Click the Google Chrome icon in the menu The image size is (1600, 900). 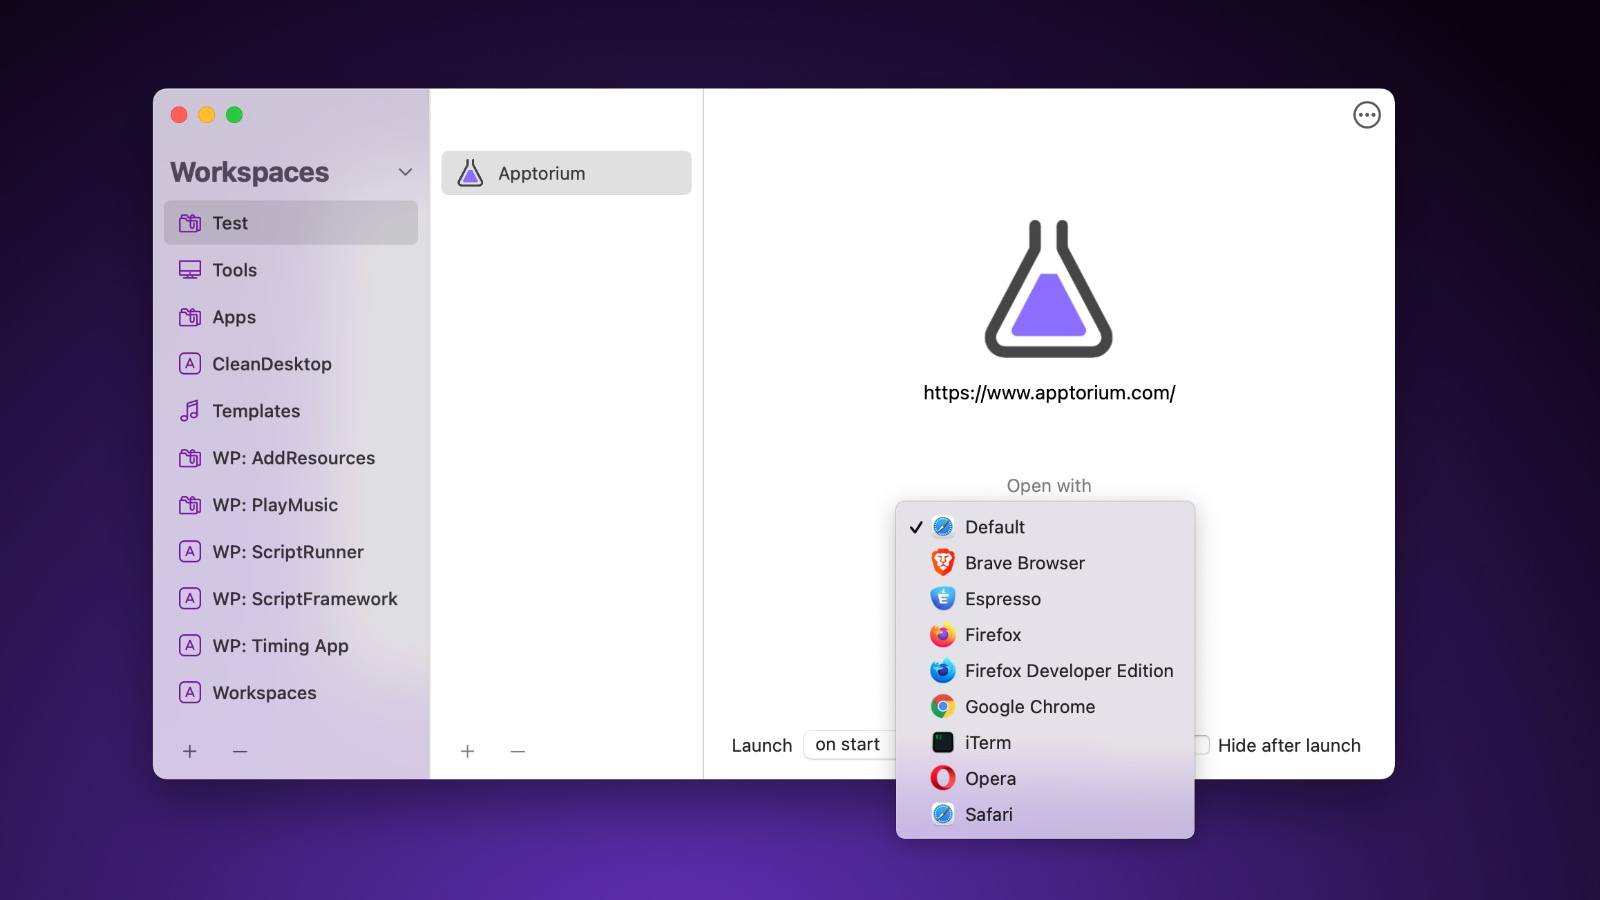point(943,707)
